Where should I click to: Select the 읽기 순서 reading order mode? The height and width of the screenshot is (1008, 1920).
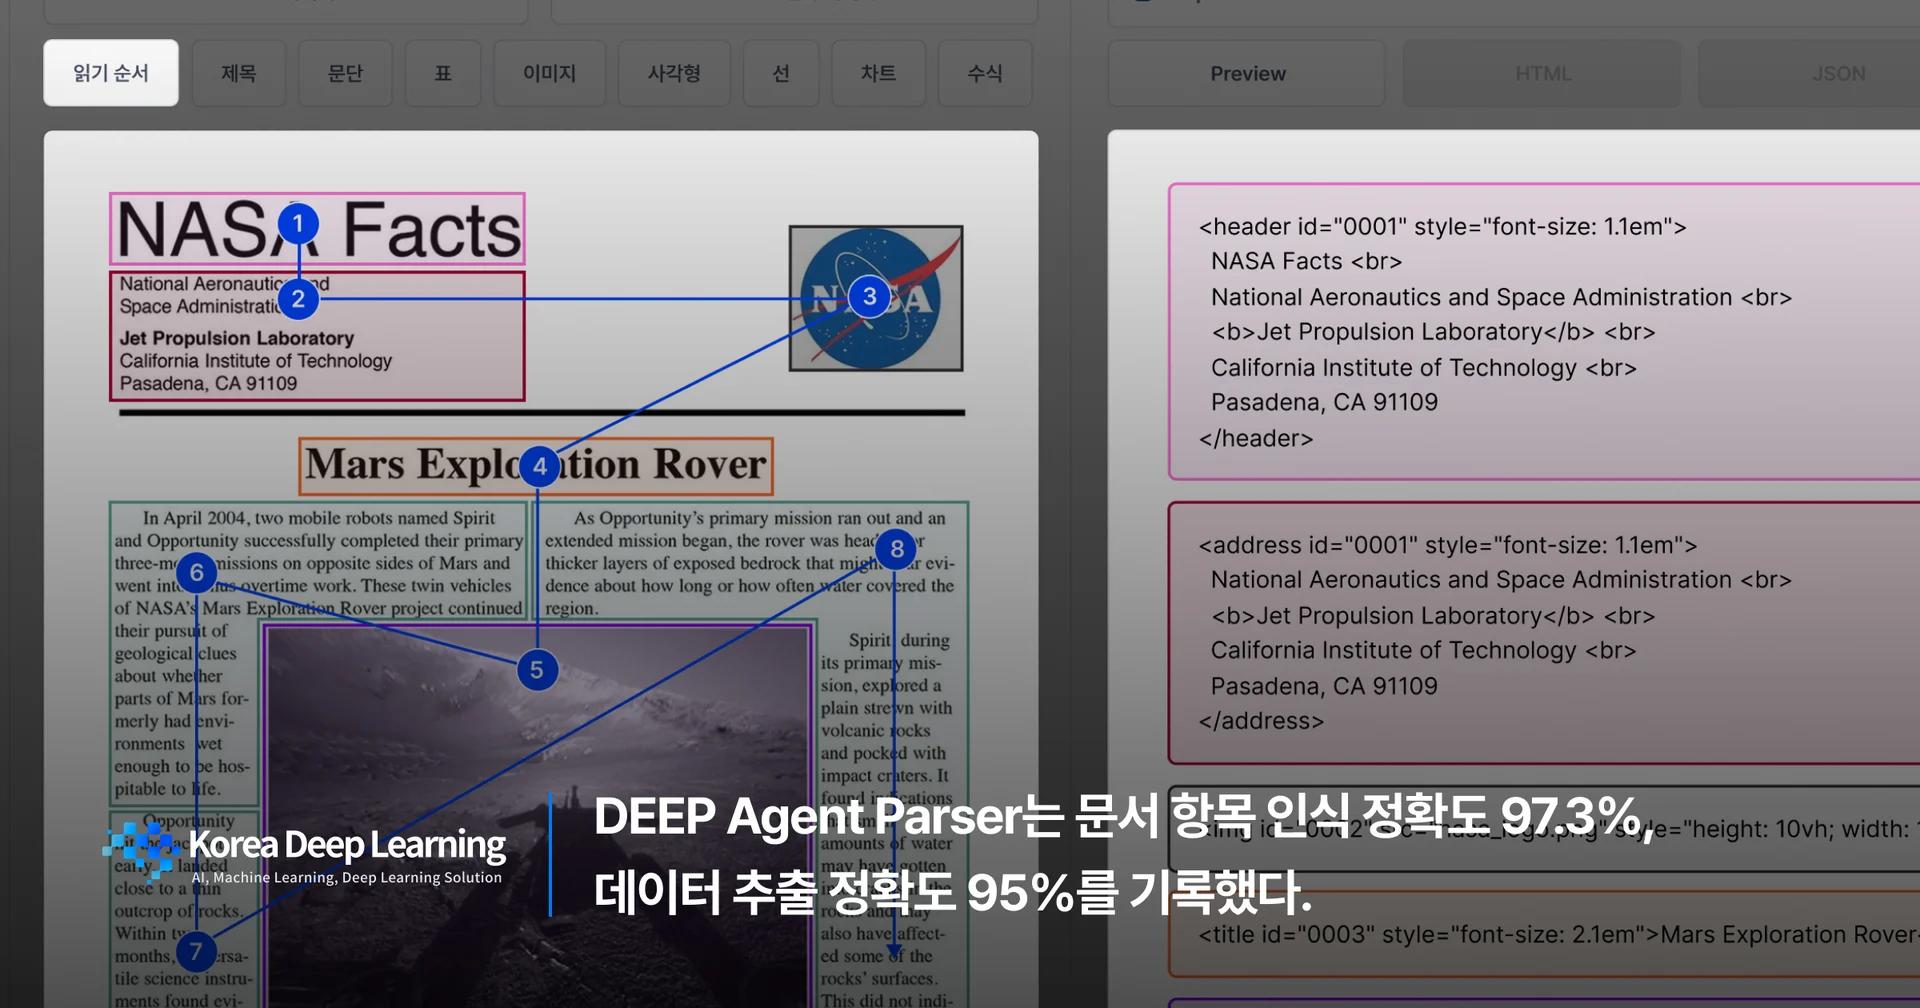(110, 72)
